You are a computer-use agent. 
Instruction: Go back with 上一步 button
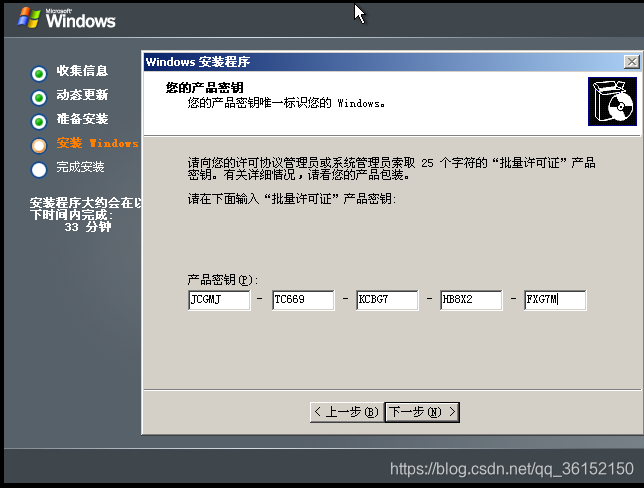pos(347,412)
